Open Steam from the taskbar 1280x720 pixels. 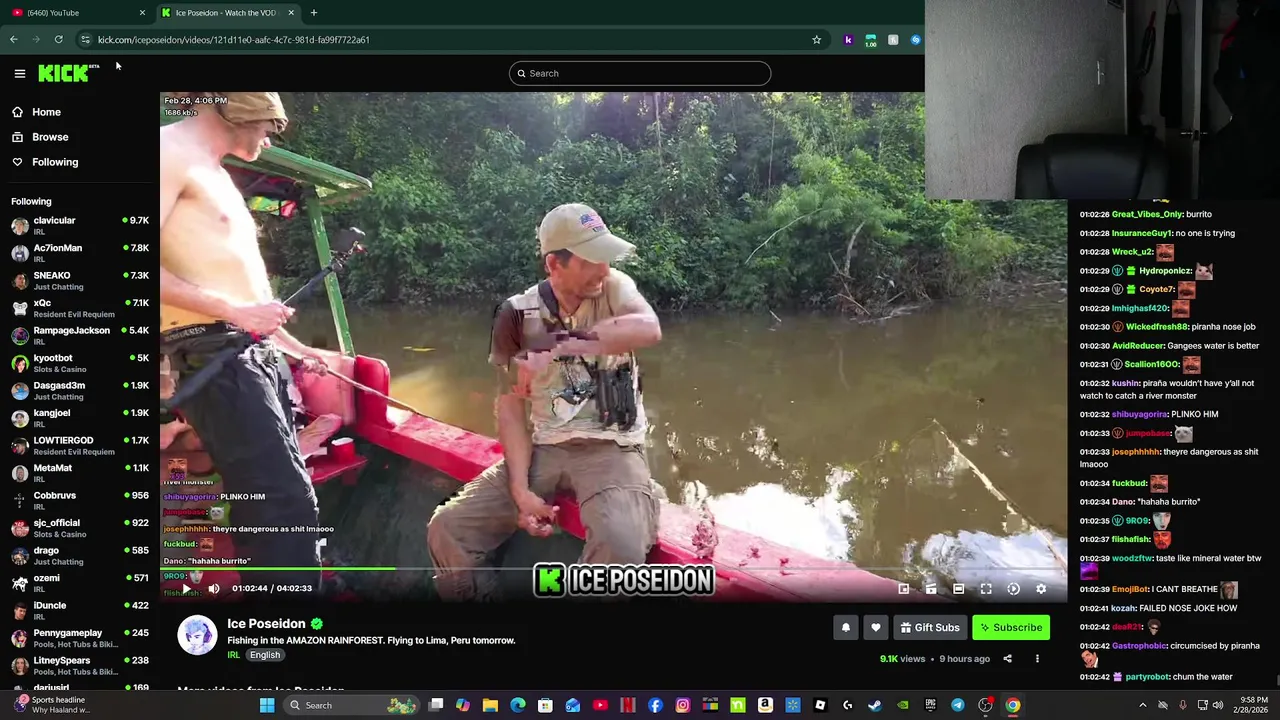click(x=874, y=705)
